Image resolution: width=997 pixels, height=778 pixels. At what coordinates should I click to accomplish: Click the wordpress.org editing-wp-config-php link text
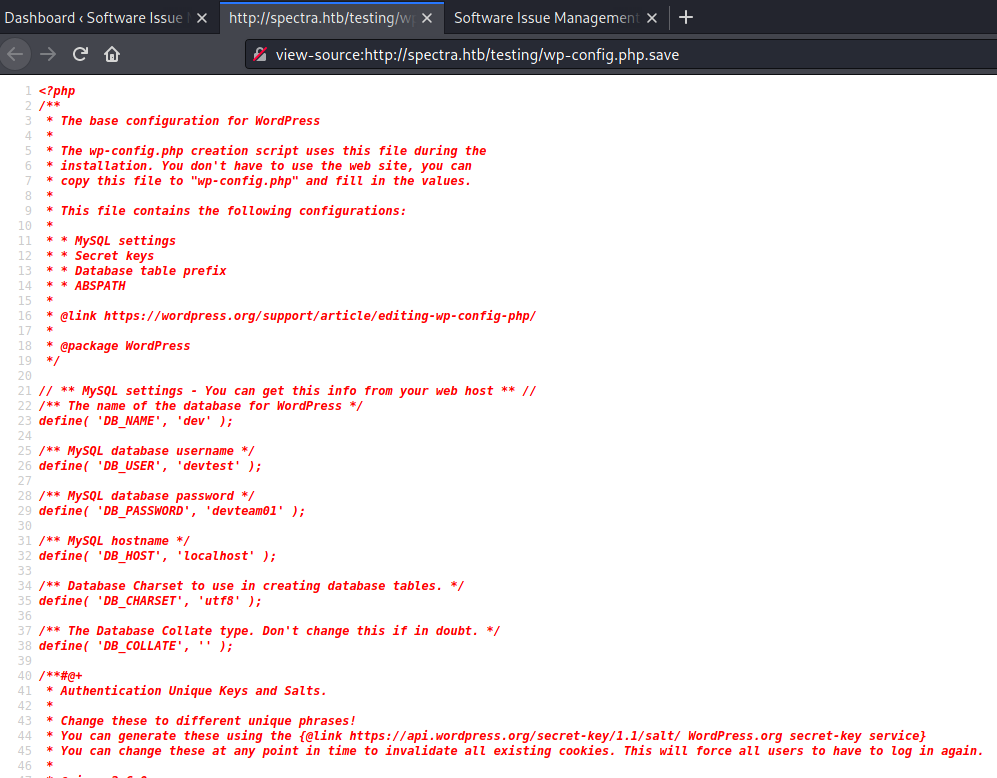point(320,316)
